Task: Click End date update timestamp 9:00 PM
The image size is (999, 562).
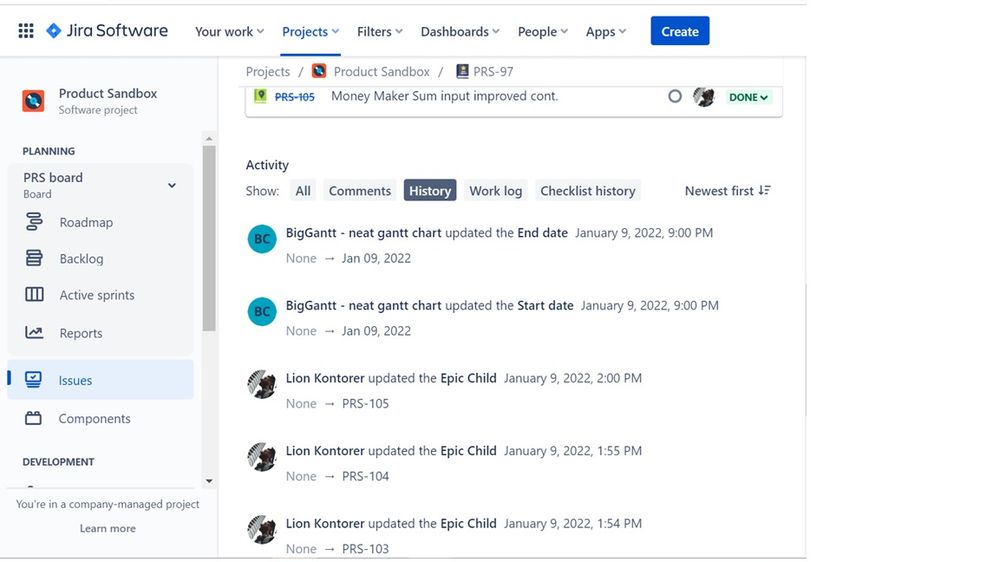Action: coord(644,233)
